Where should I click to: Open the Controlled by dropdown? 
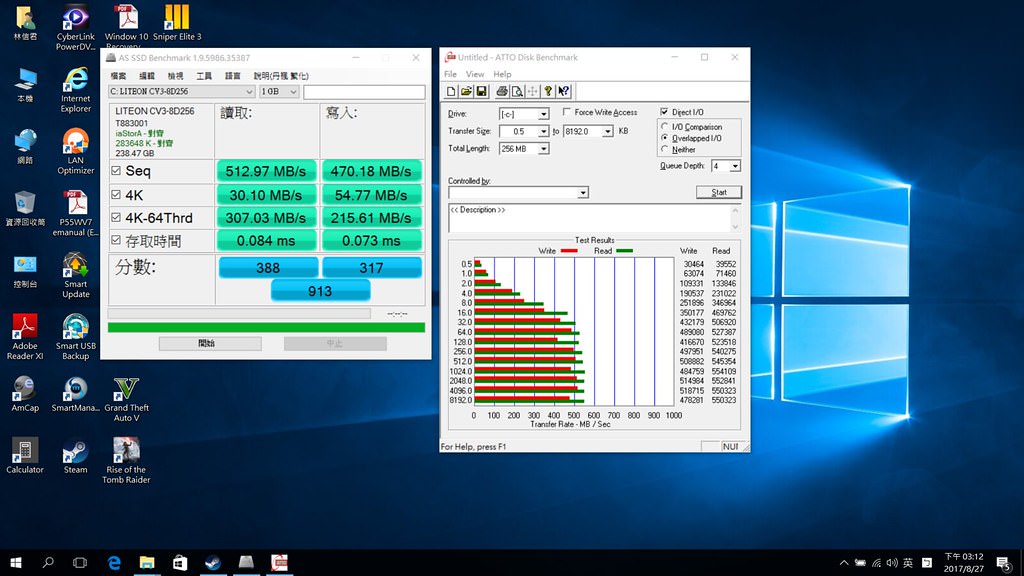[x=519, y=193]
